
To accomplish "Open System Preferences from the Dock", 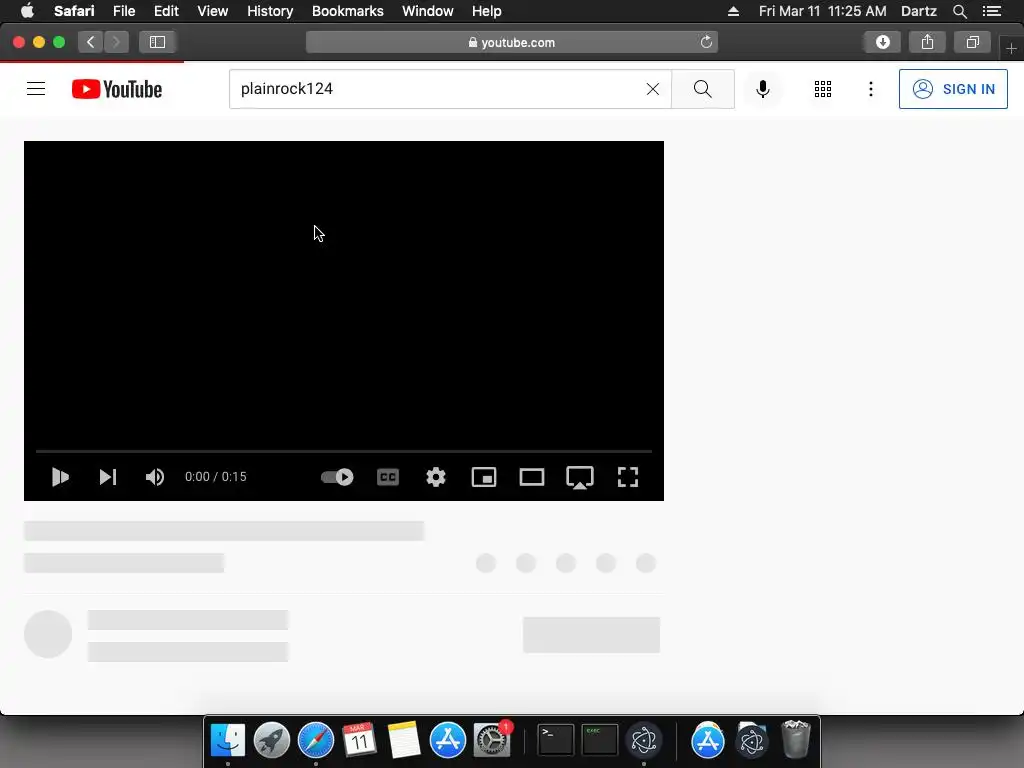I will tap(491, 741).
